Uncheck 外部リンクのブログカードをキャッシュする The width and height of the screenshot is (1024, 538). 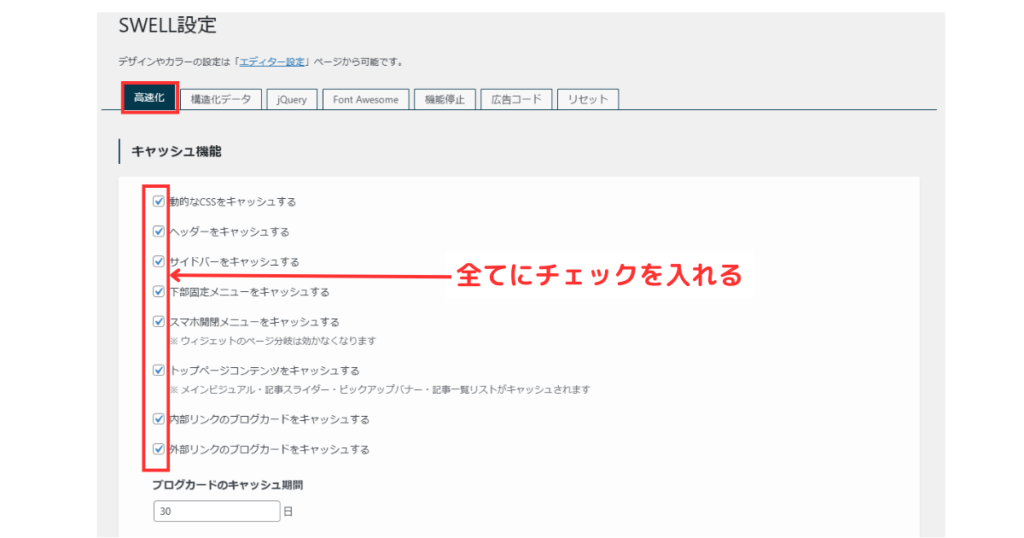(159, 449)
